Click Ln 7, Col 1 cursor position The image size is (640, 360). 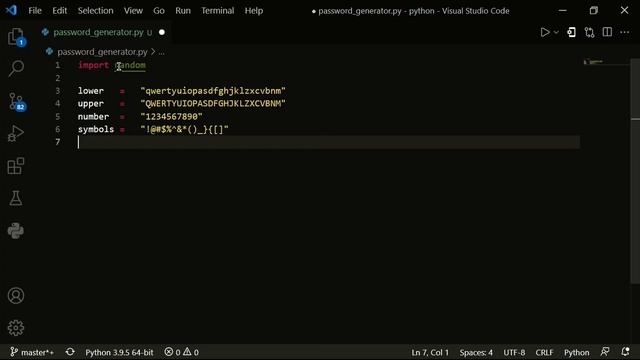pos(430,352)
